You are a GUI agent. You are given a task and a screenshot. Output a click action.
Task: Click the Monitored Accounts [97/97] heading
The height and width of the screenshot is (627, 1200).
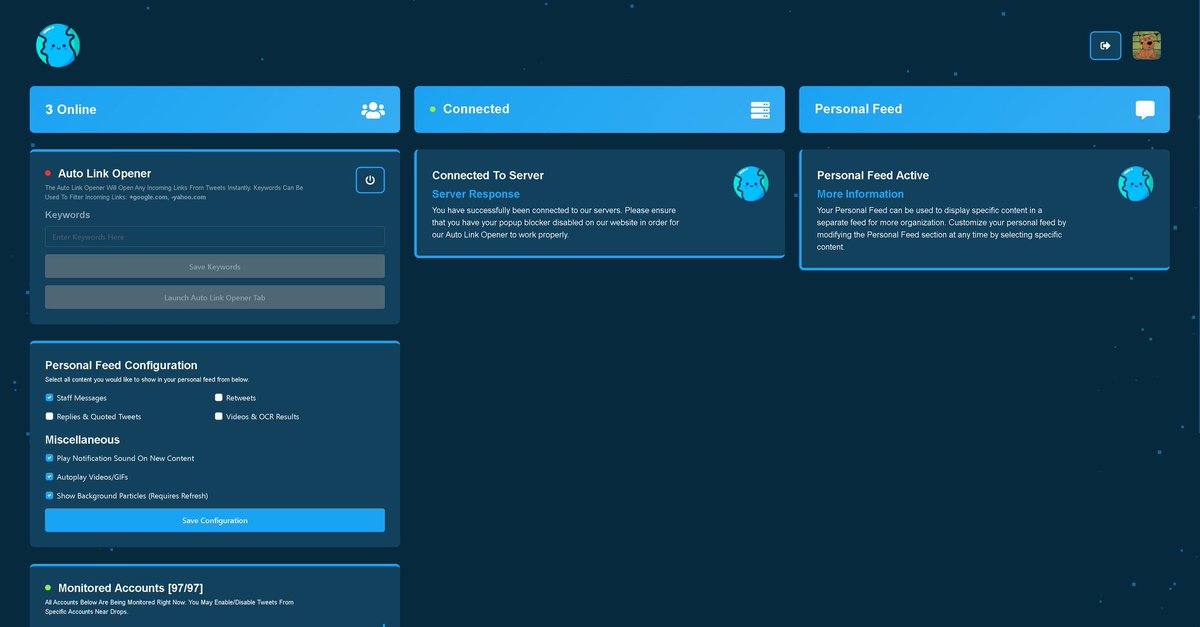click(x=131, y=588)
